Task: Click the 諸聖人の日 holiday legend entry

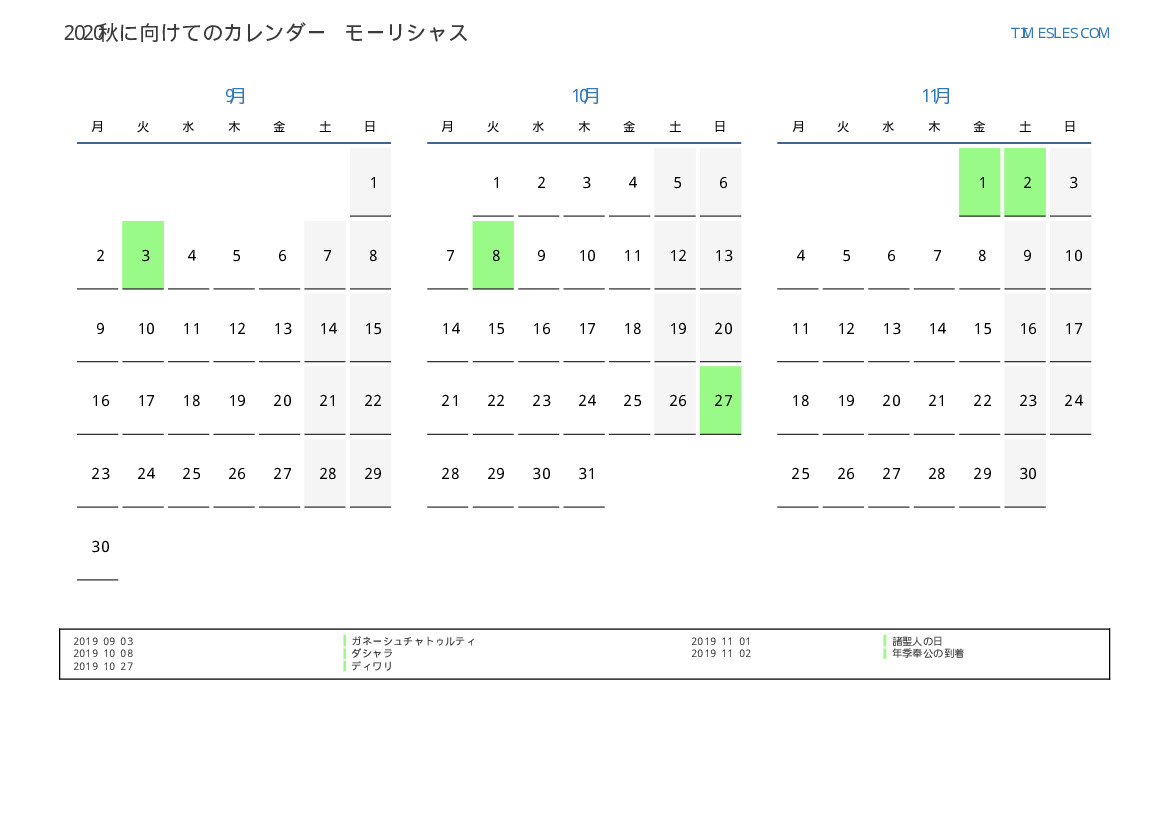Action: pyautogui.click(x=917, y=641)
